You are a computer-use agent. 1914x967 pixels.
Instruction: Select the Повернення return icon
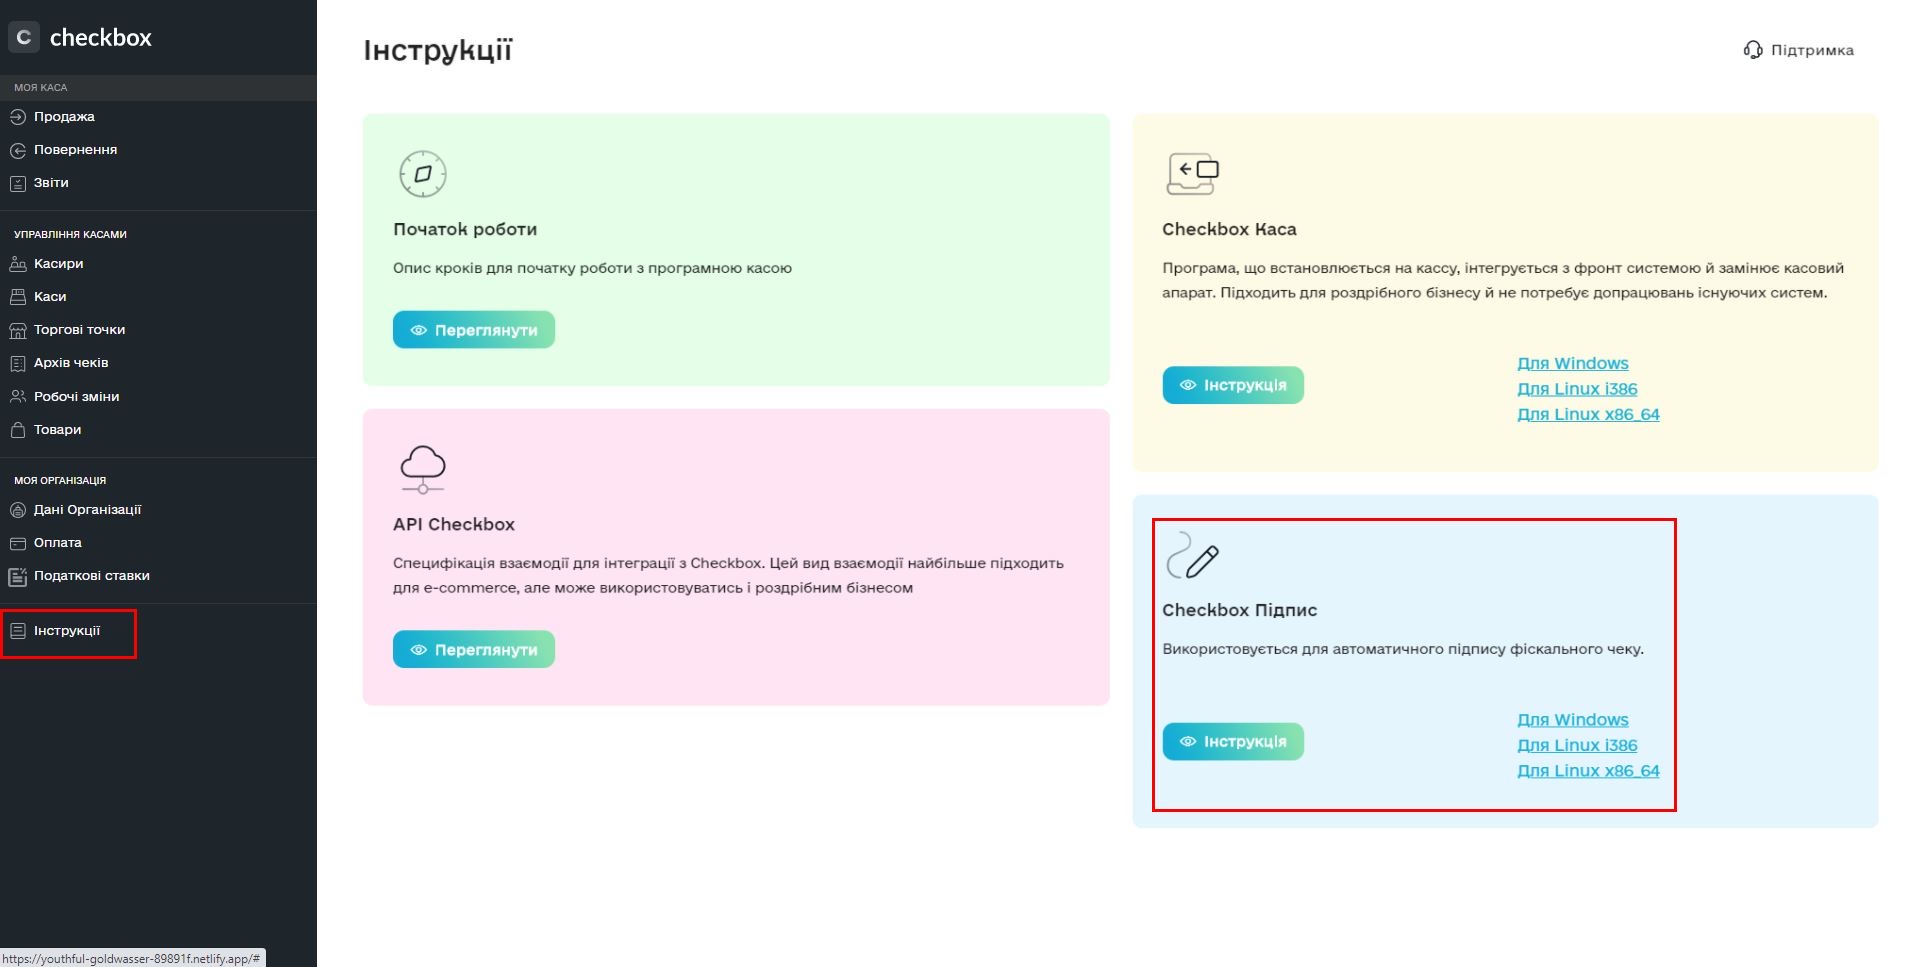point(18,150)
